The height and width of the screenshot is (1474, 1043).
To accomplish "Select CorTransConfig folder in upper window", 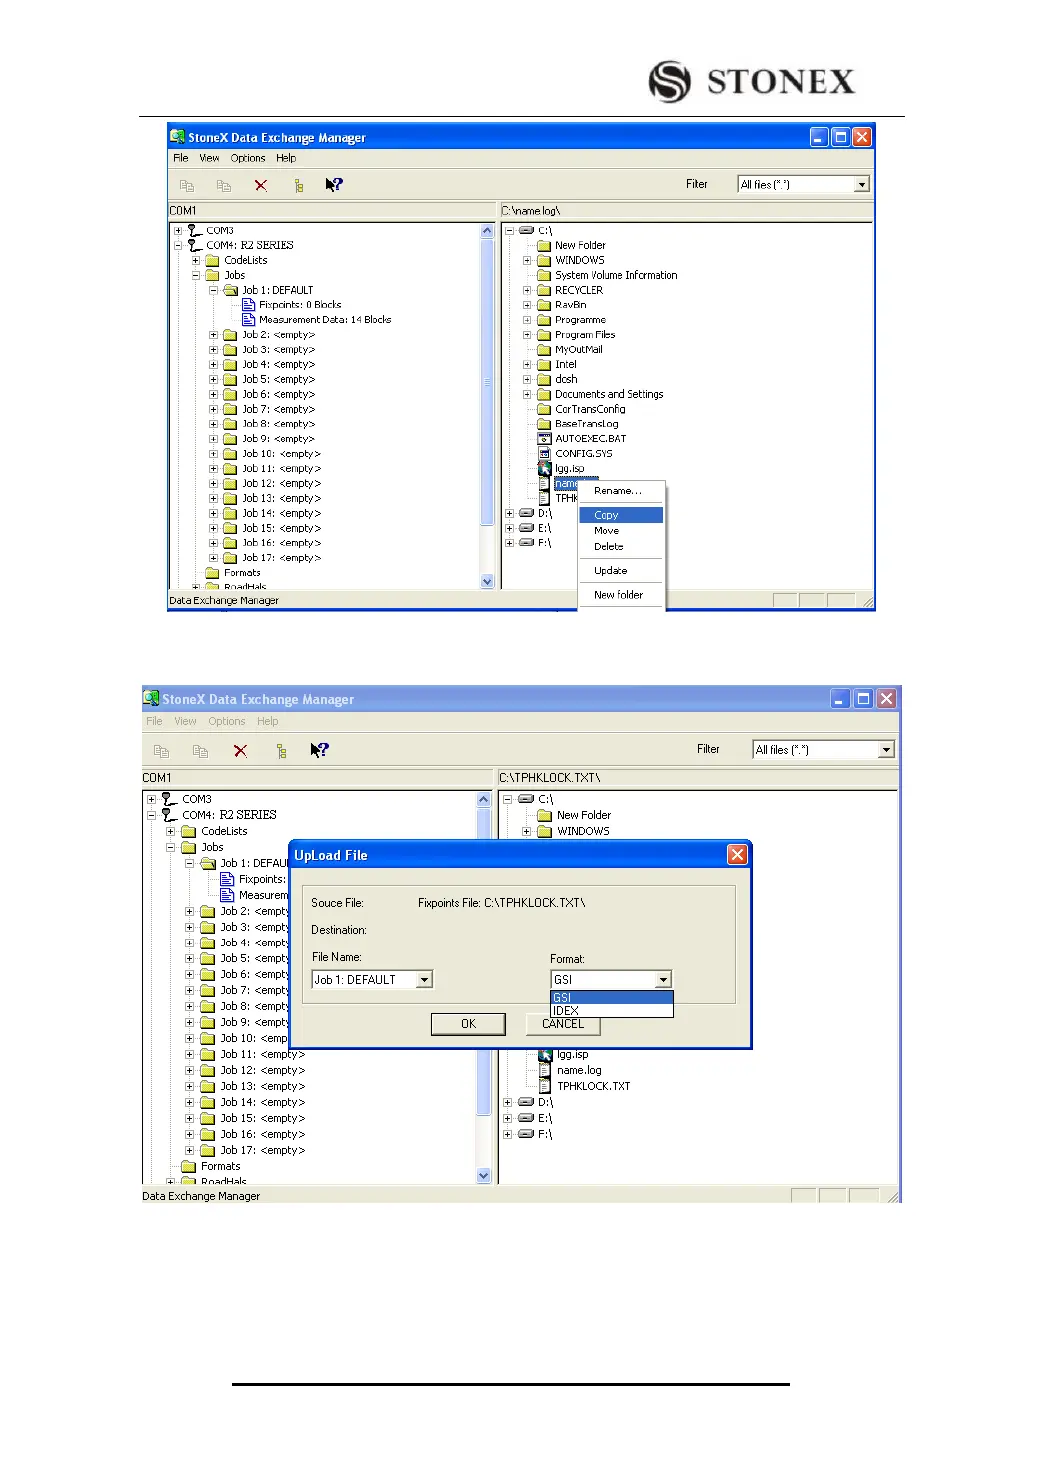I will (590, 409).
